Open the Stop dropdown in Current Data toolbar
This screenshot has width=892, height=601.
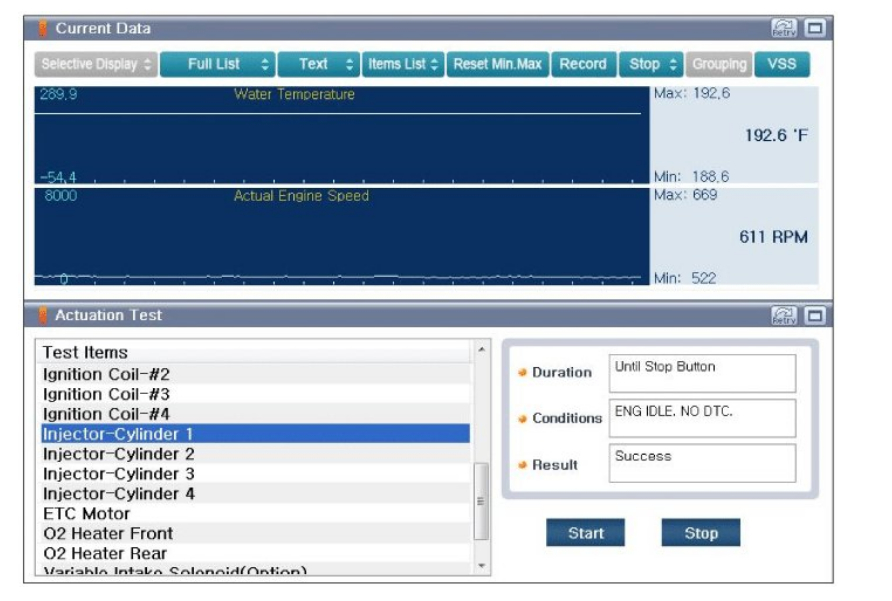point(651,64)
